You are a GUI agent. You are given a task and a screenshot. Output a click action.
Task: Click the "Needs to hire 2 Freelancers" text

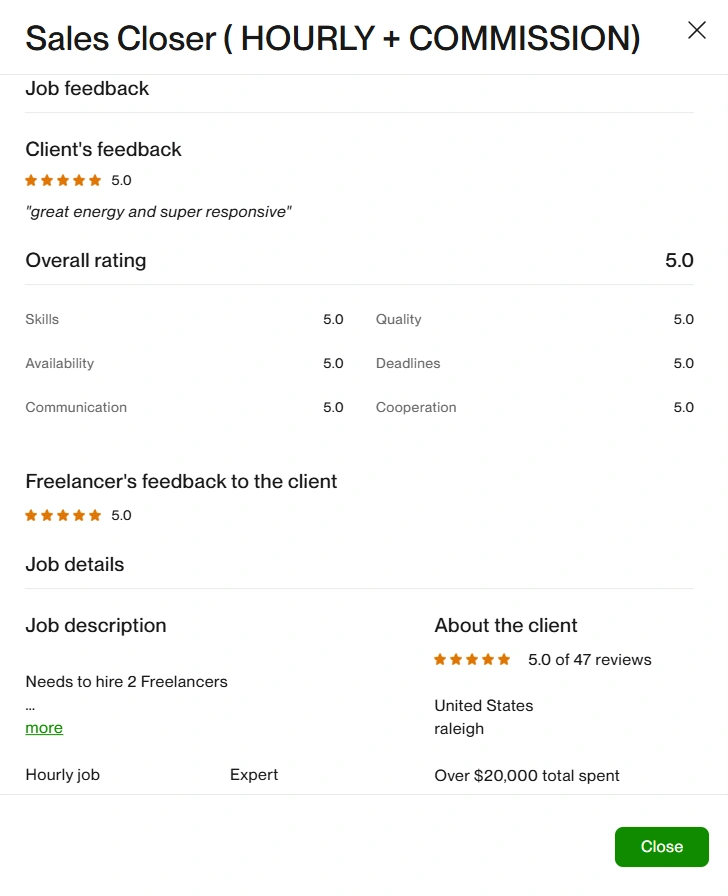click(x=126, y=682)
